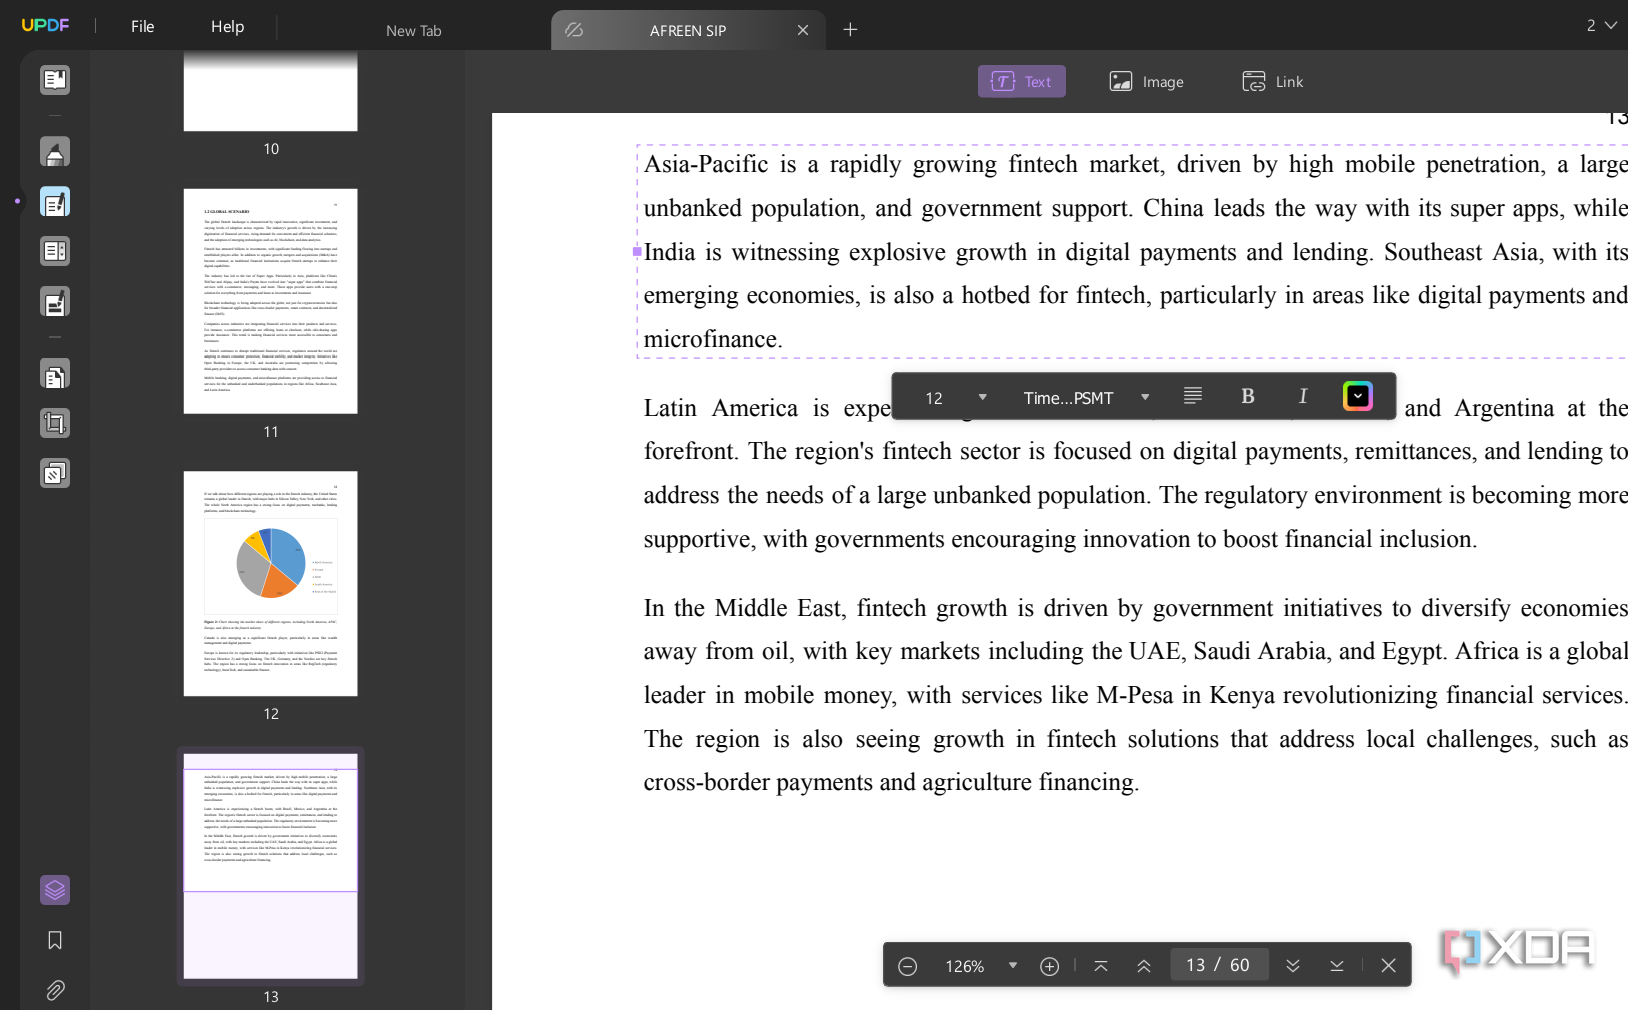
Task: Expand the font family dropdown arrow
Action: [x=1145, y=397]
